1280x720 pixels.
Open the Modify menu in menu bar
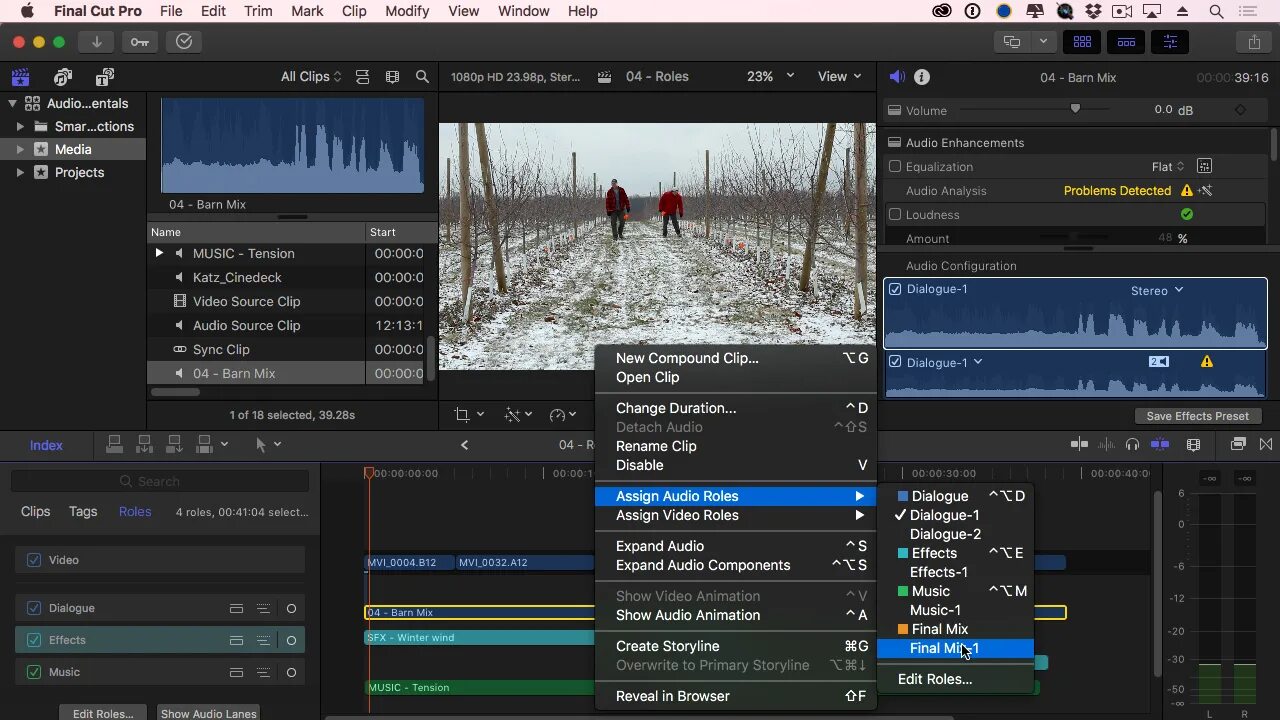pos(407,11)
